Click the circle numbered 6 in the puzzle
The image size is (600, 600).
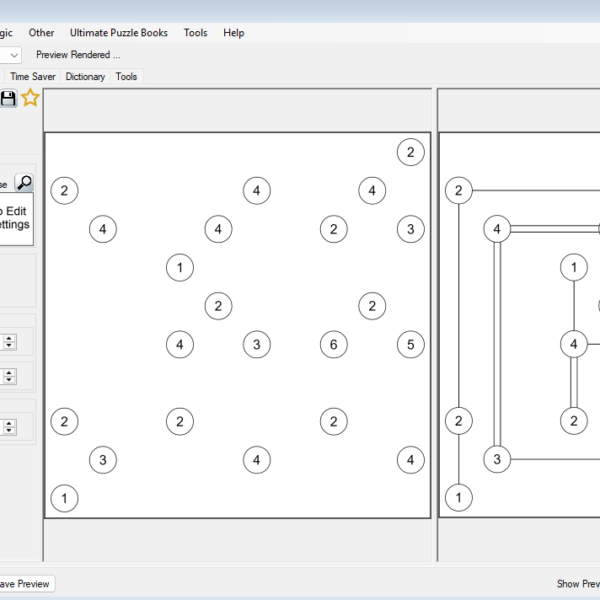(334, 345)
